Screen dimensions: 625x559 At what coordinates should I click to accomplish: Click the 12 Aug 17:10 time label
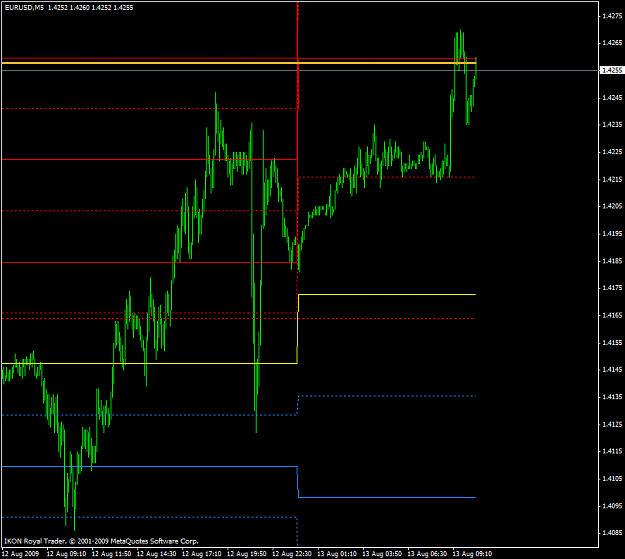pyautogui.click(x=201, y=554)
